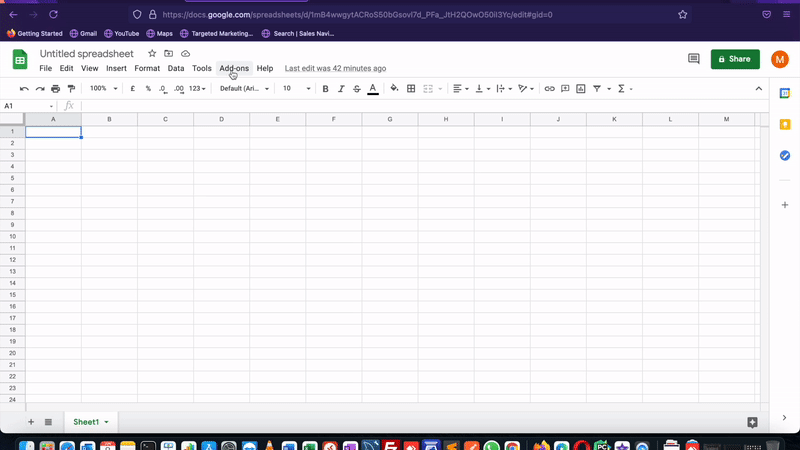
Task: Click the green Share button
Action: click(x=735, y=59)
